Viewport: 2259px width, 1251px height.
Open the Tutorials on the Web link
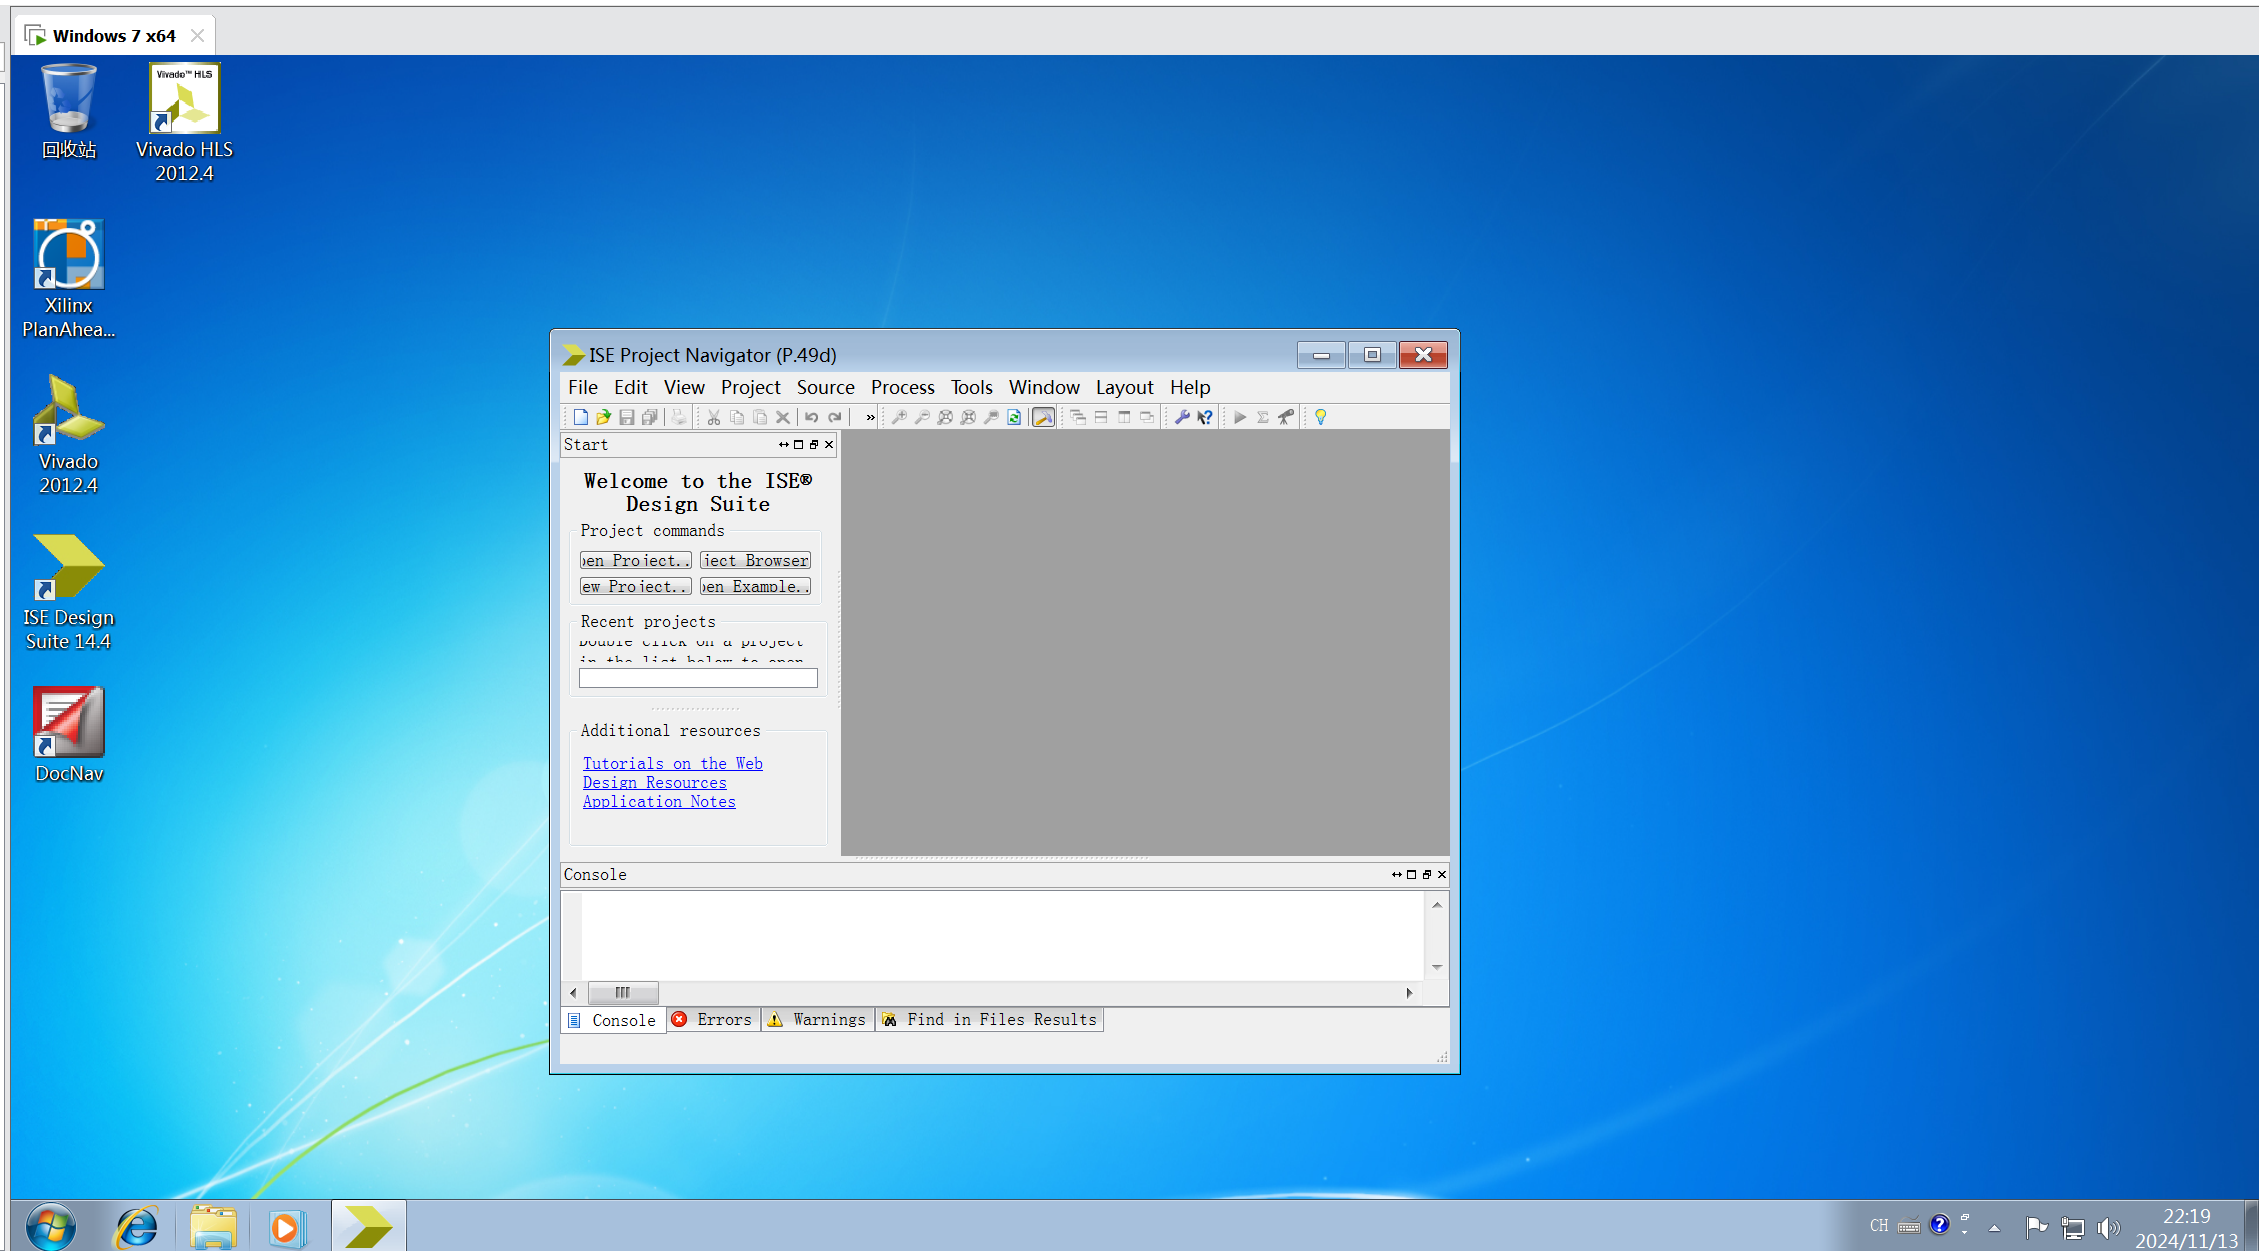click(x=672, y=764)
